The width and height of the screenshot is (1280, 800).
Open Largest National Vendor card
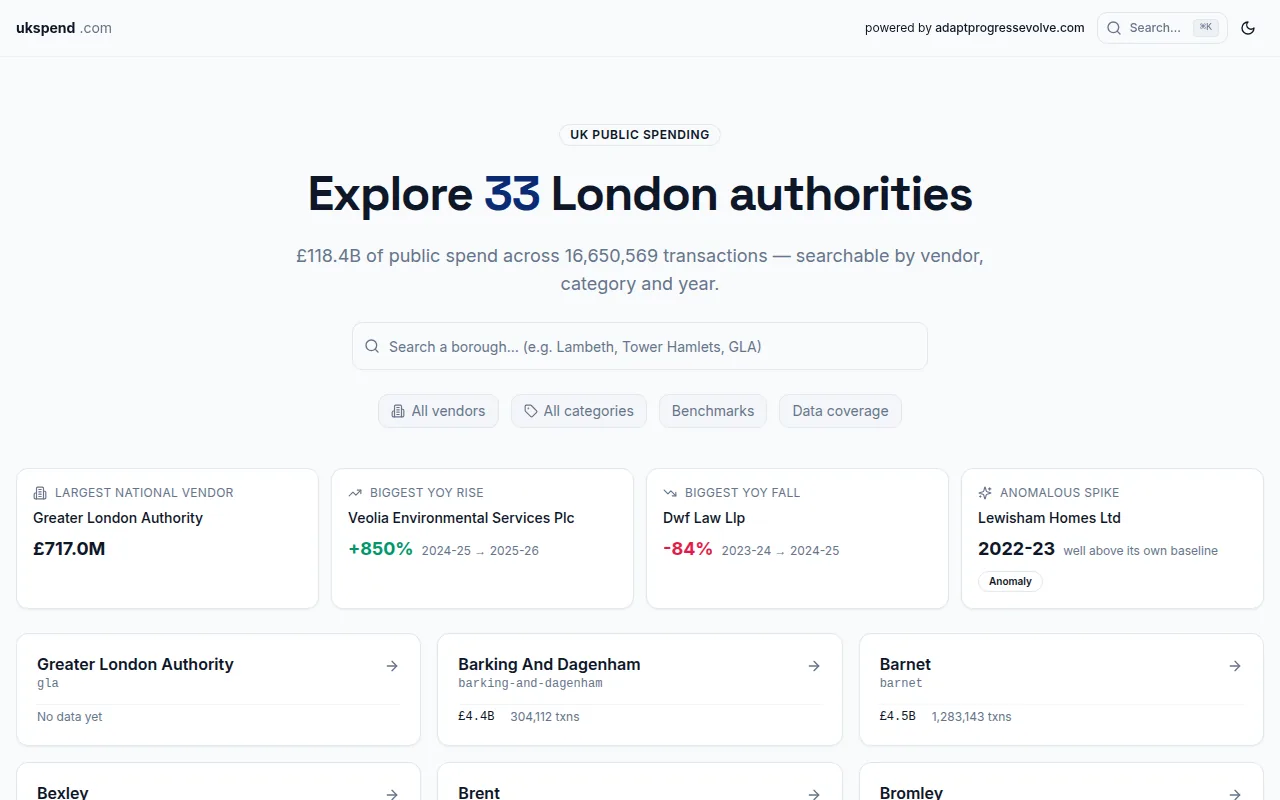167,538
